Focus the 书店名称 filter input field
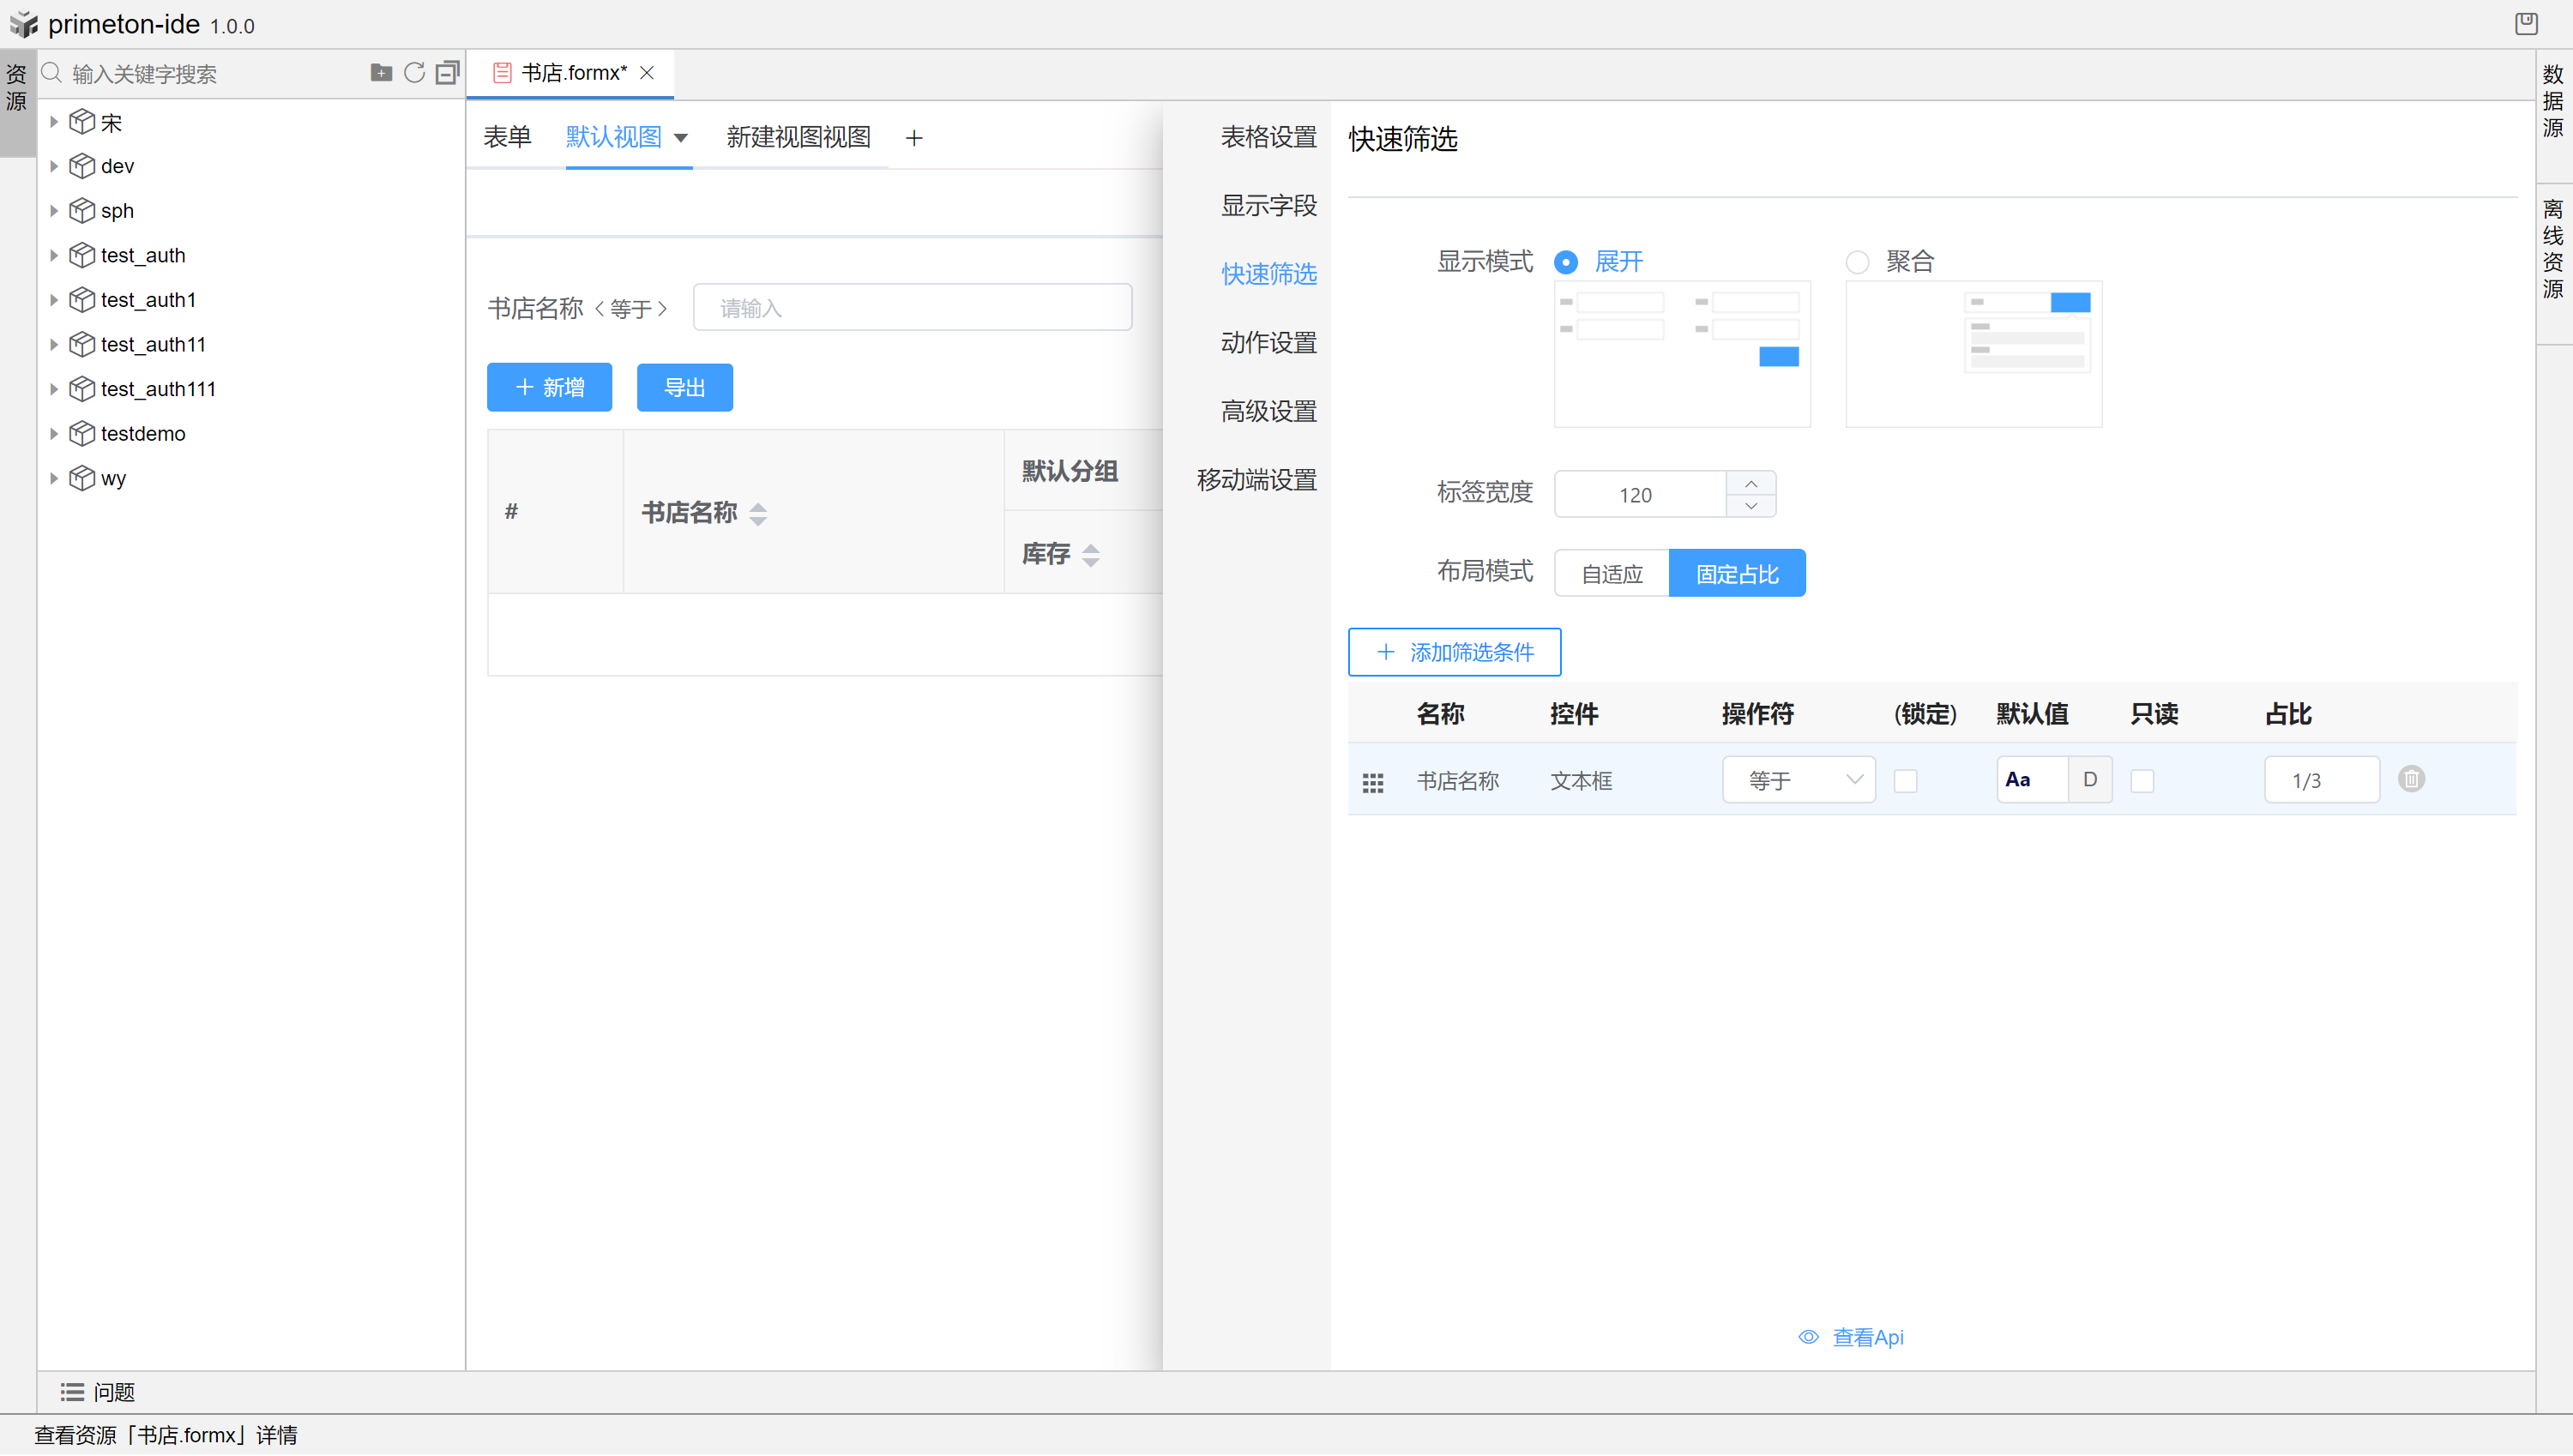 pyautogui.click(x=912, y=308)
